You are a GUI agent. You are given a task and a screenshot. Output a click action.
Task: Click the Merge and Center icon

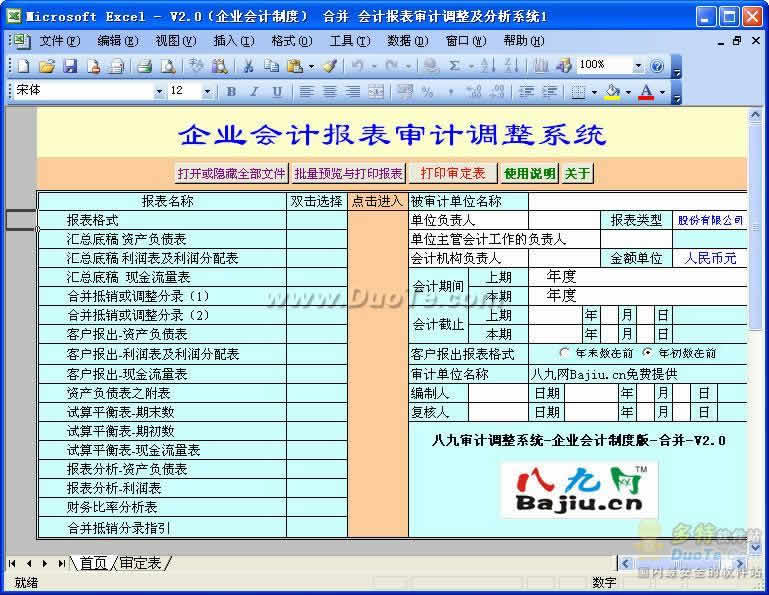[376, 91]
